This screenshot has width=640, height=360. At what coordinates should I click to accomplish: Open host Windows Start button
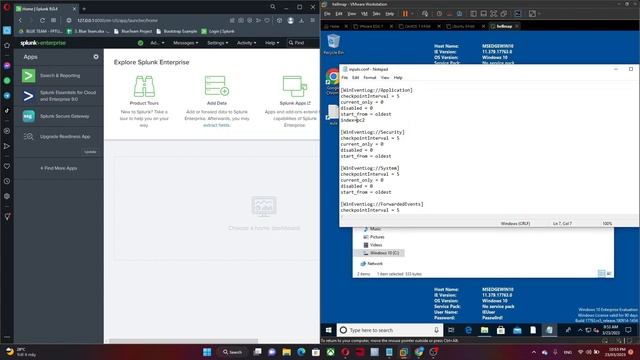pos(207,352)
